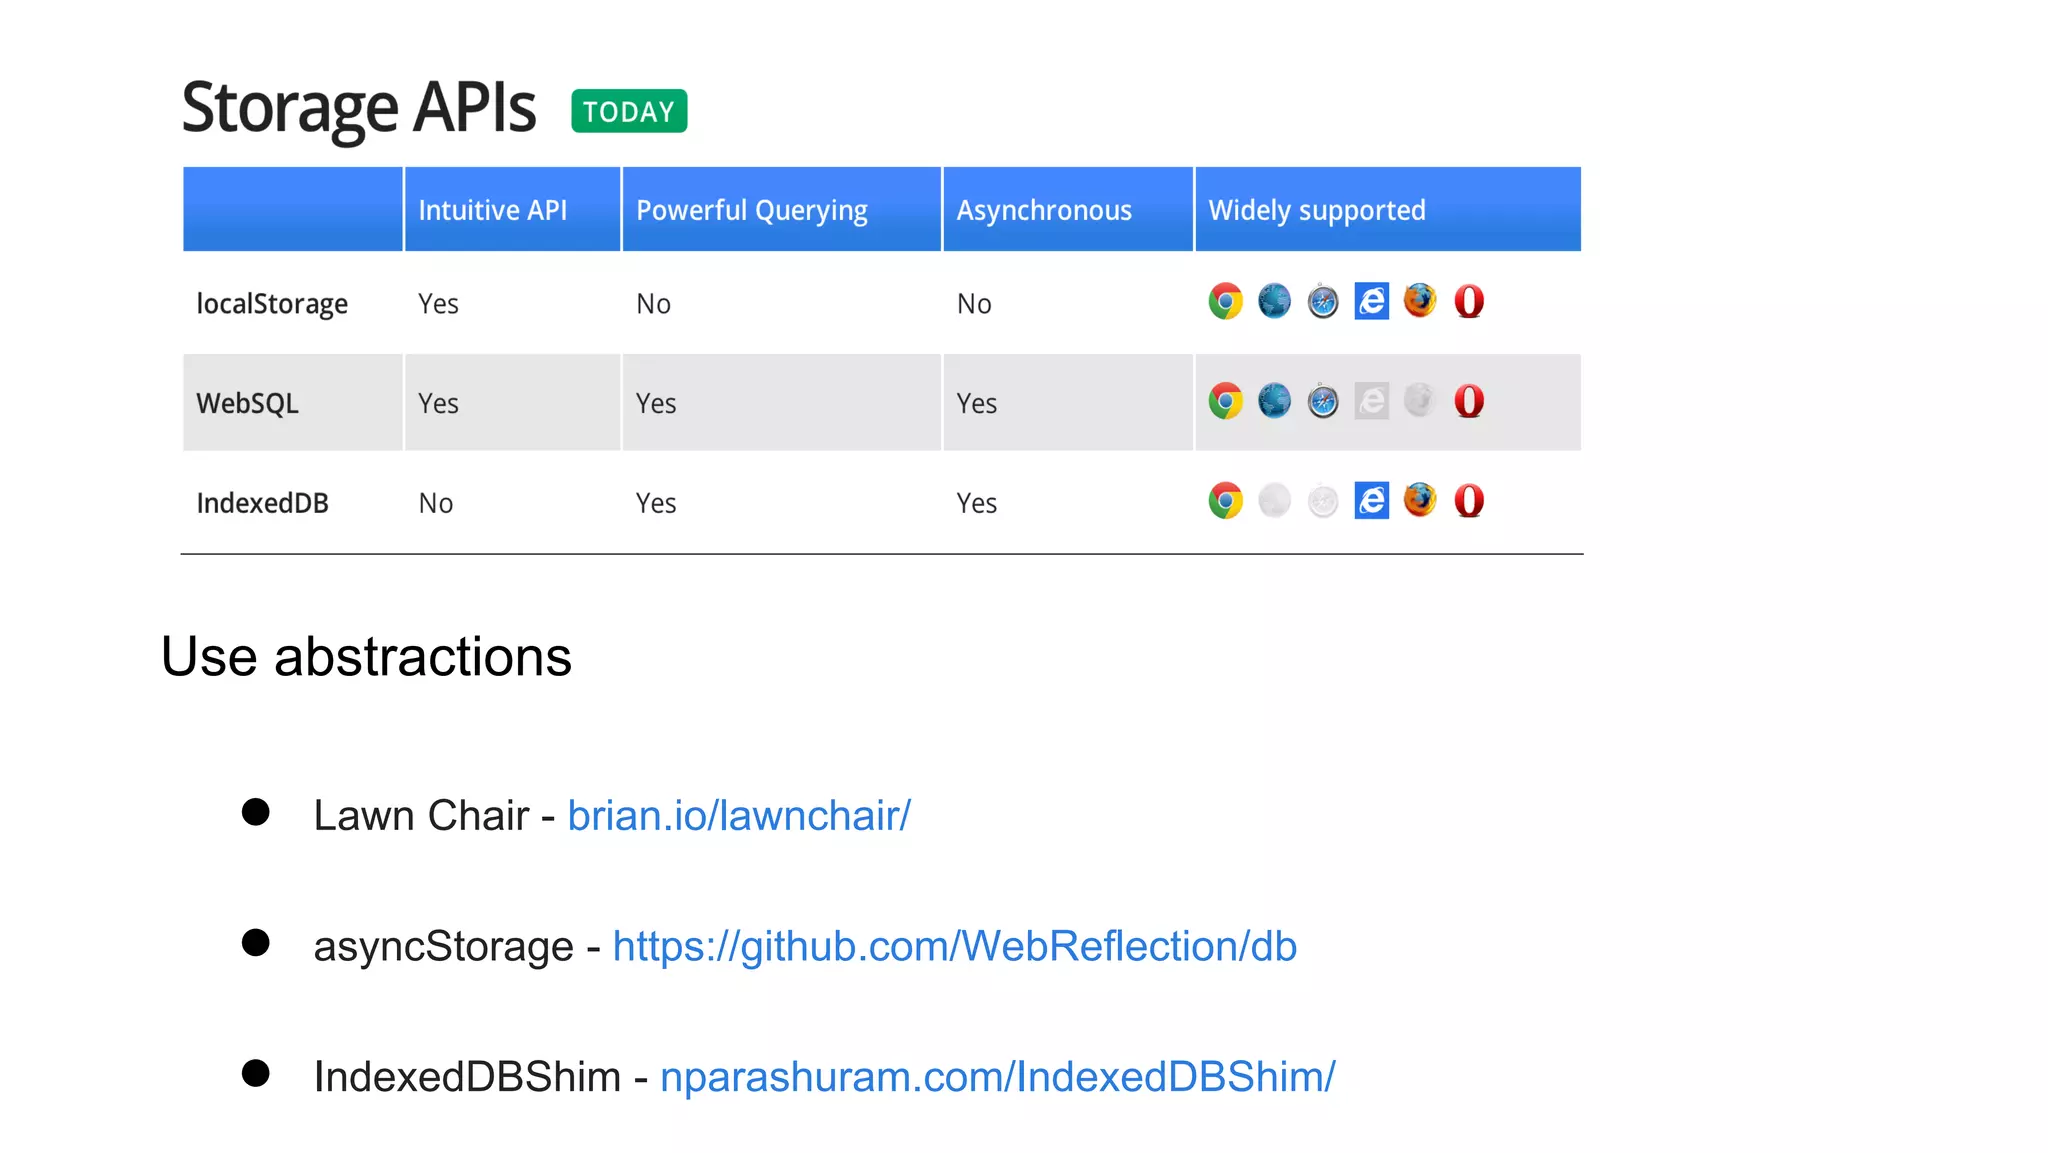This screenshot has height=1153, width=2048.
Task: Select the IndexedDB row label
Action: (262, 503)
